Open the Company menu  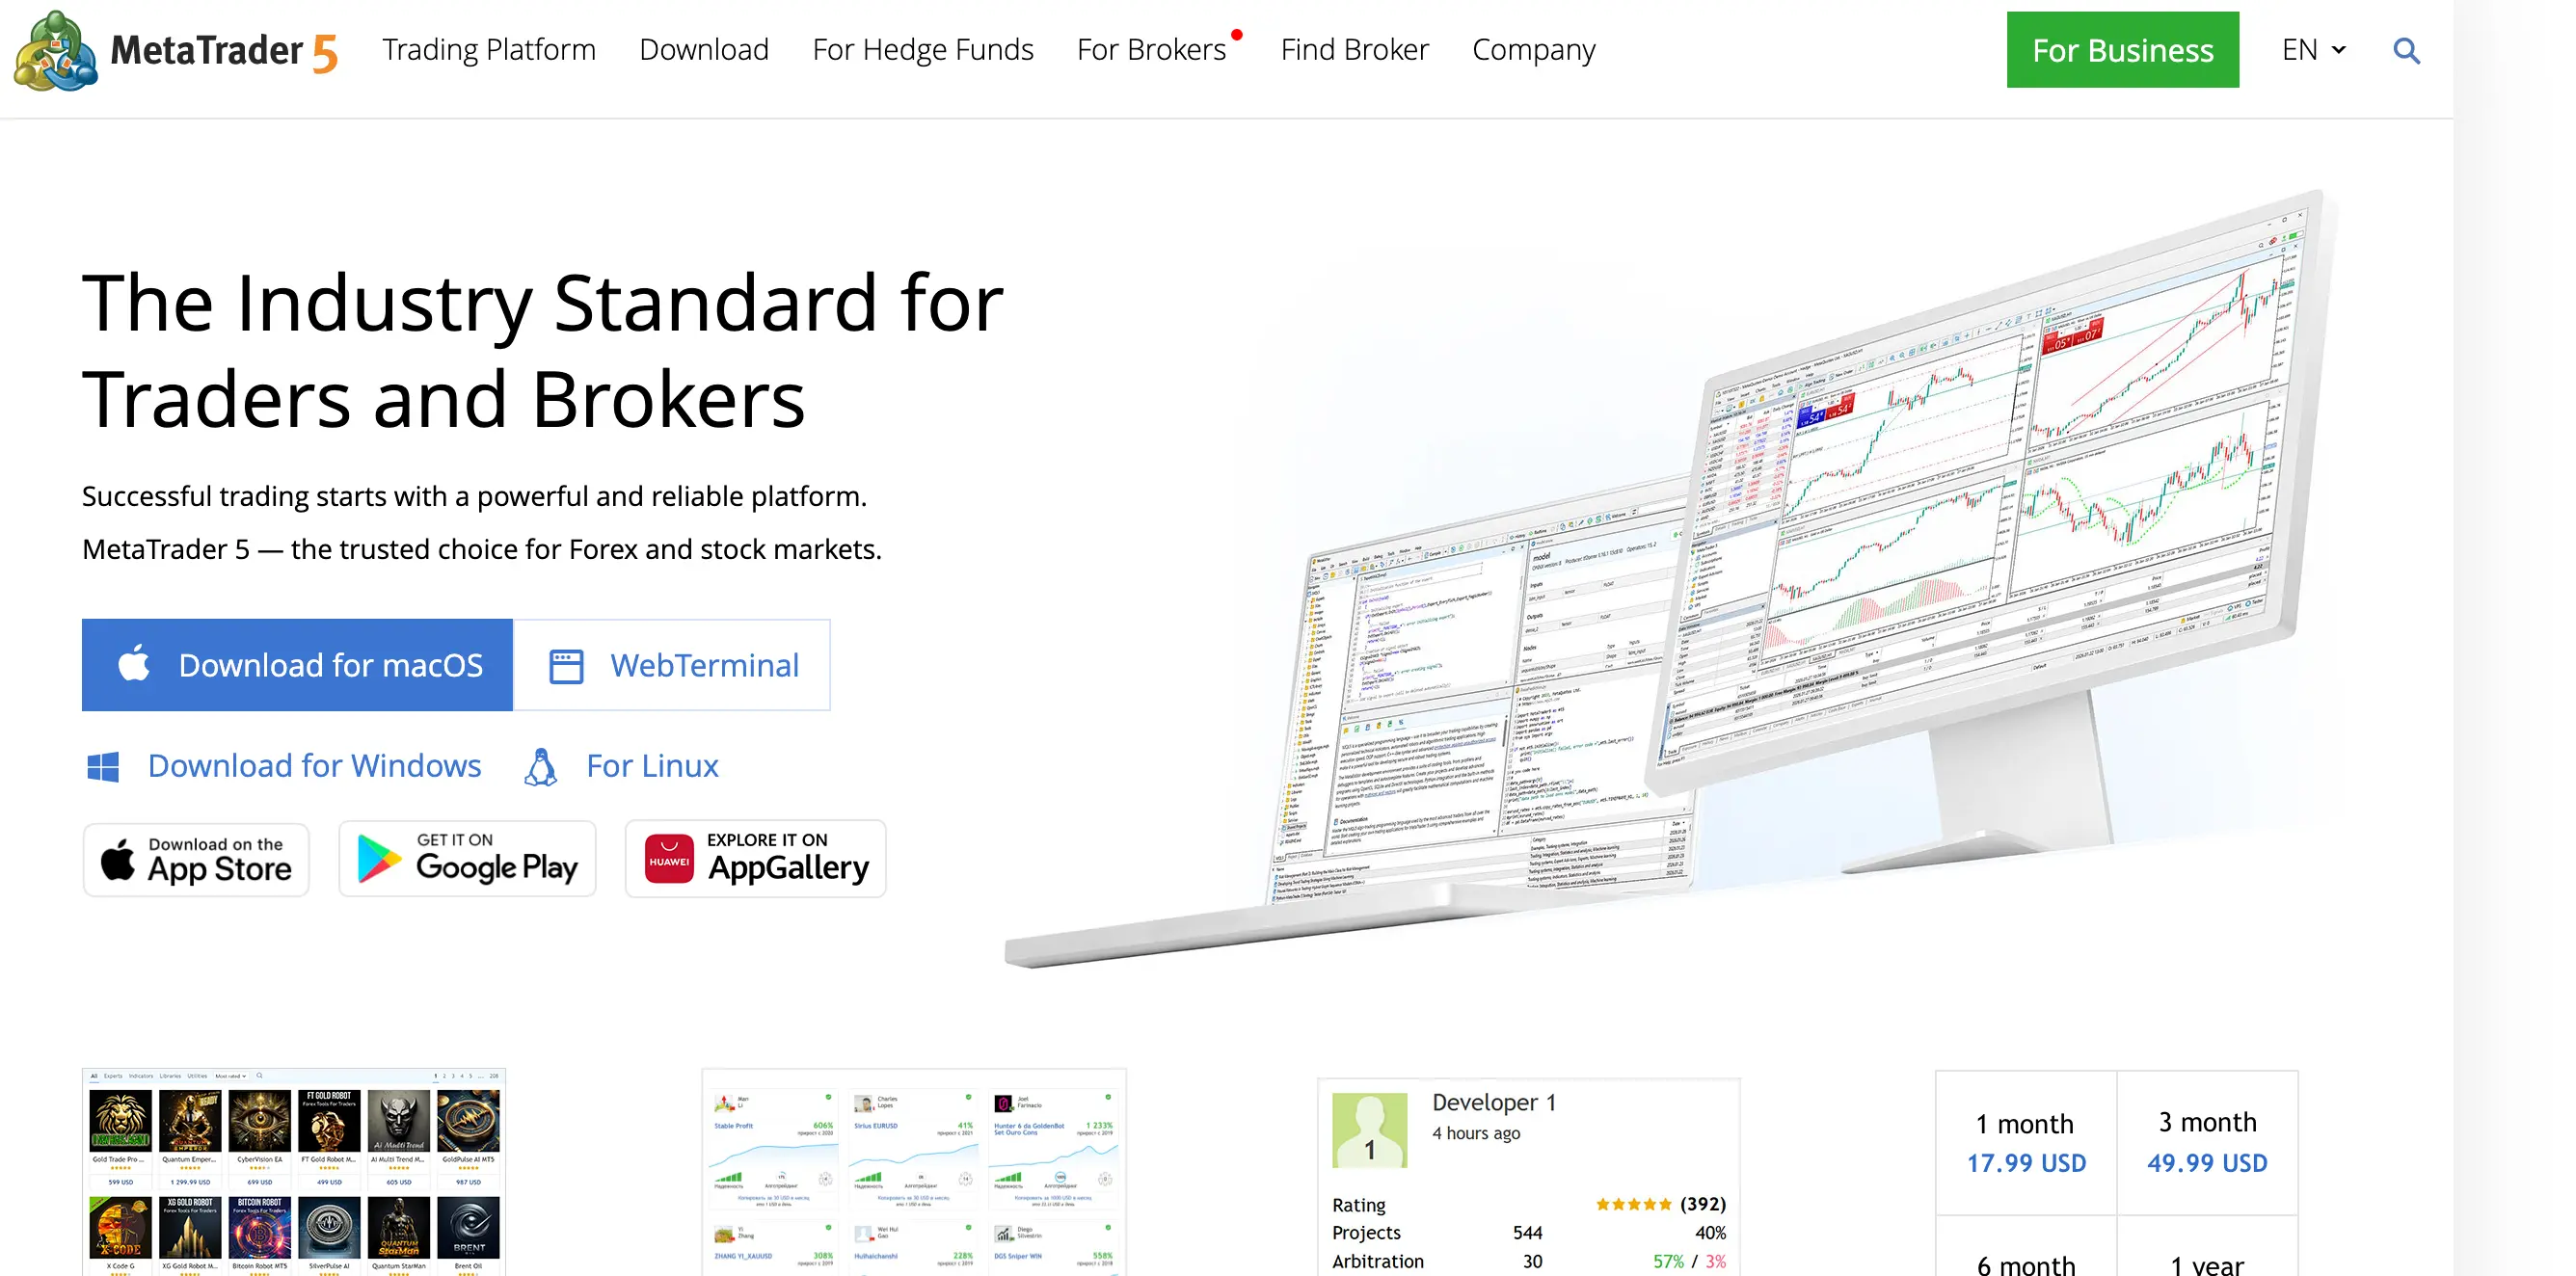[x=1534, y=50]
